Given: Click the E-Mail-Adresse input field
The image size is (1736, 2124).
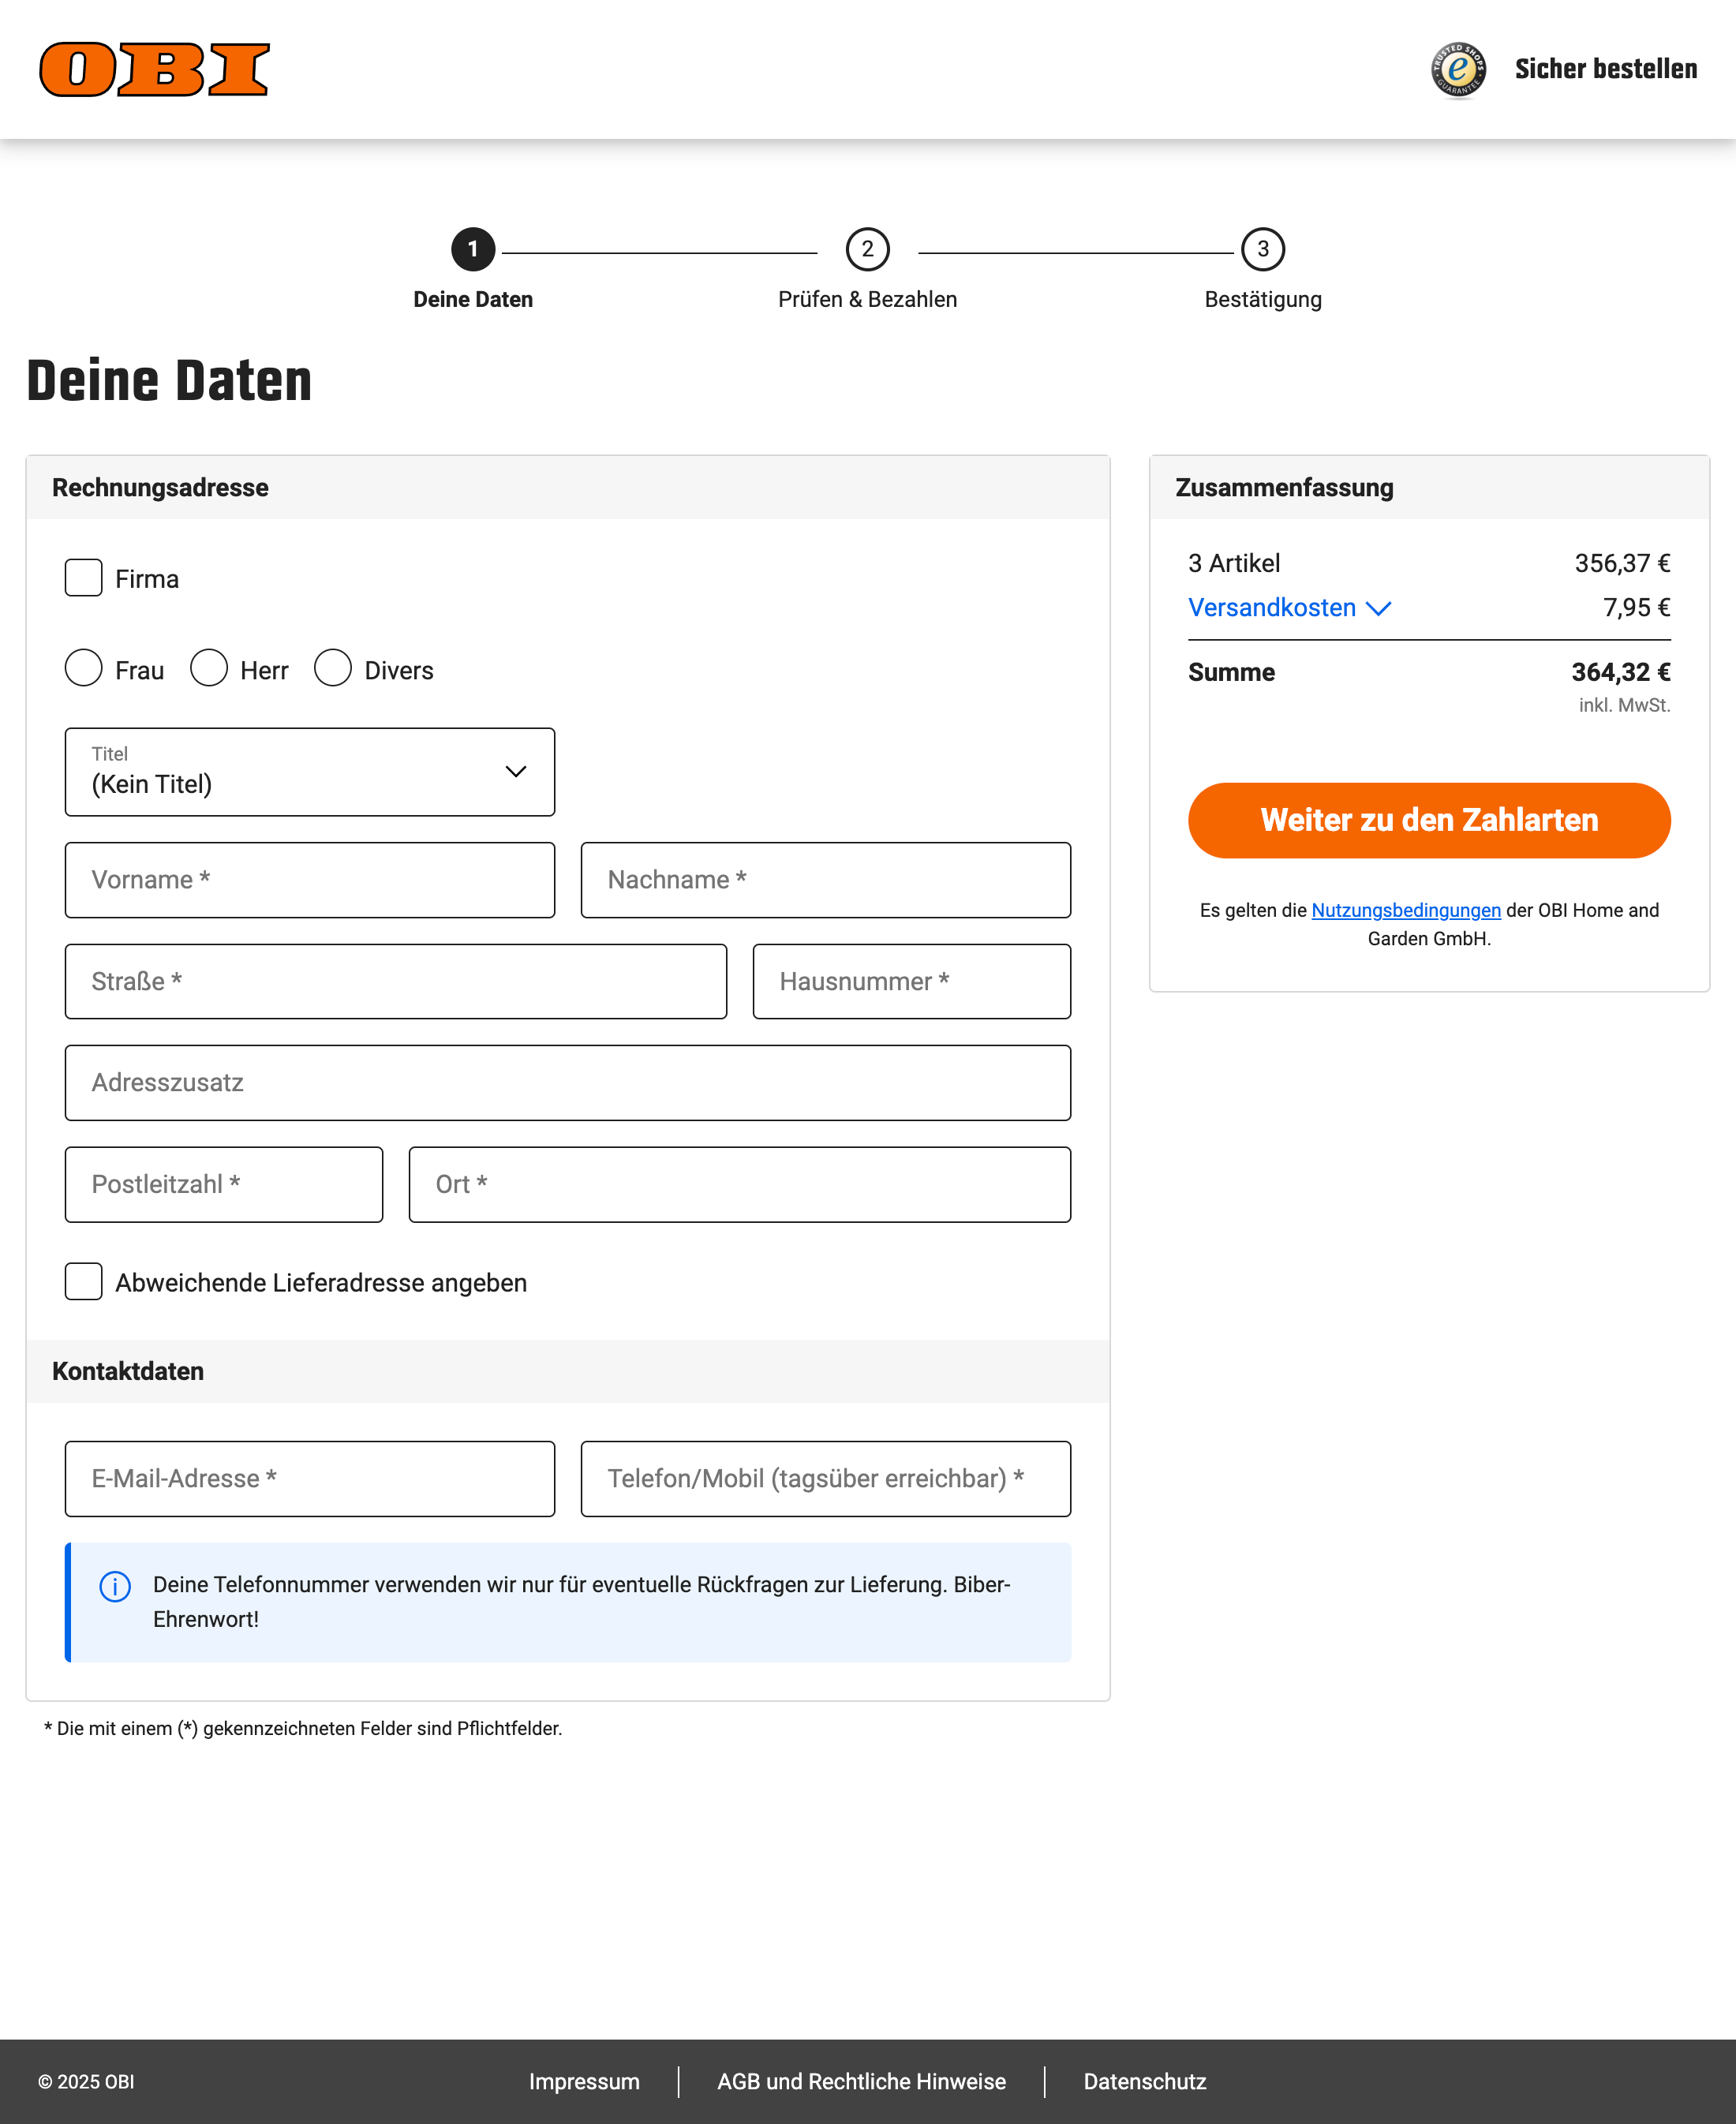Looking at the screenshot, I should pyautogui.click(x=309, y=1478).
